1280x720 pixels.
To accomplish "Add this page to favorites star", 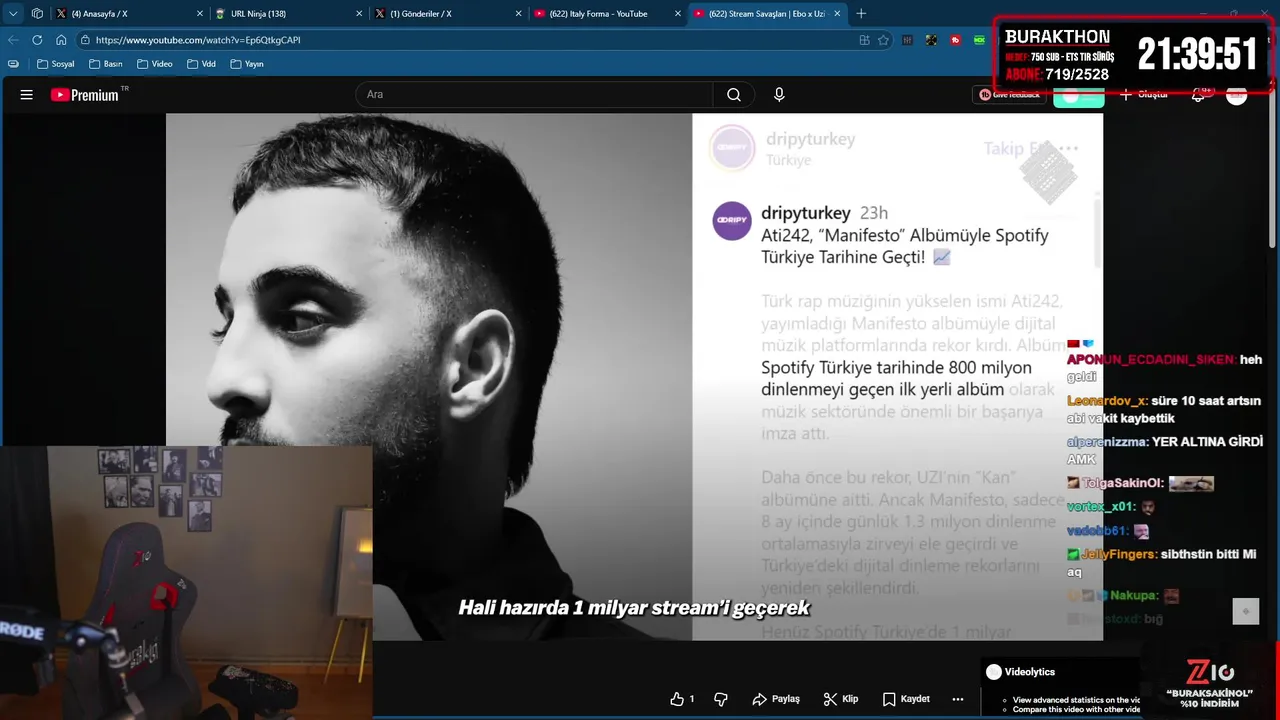I will click(883, 40).
